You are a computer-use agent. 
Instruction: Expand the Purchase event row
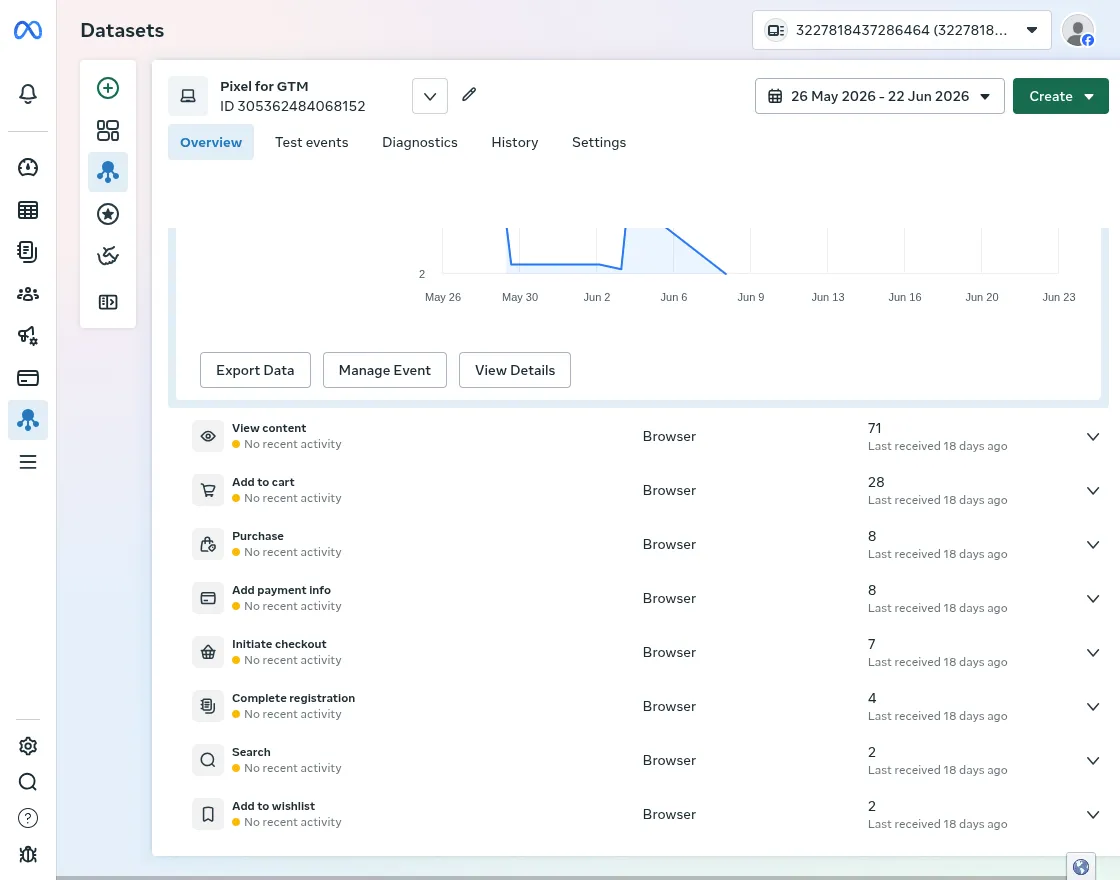[x=1093, y=544]
